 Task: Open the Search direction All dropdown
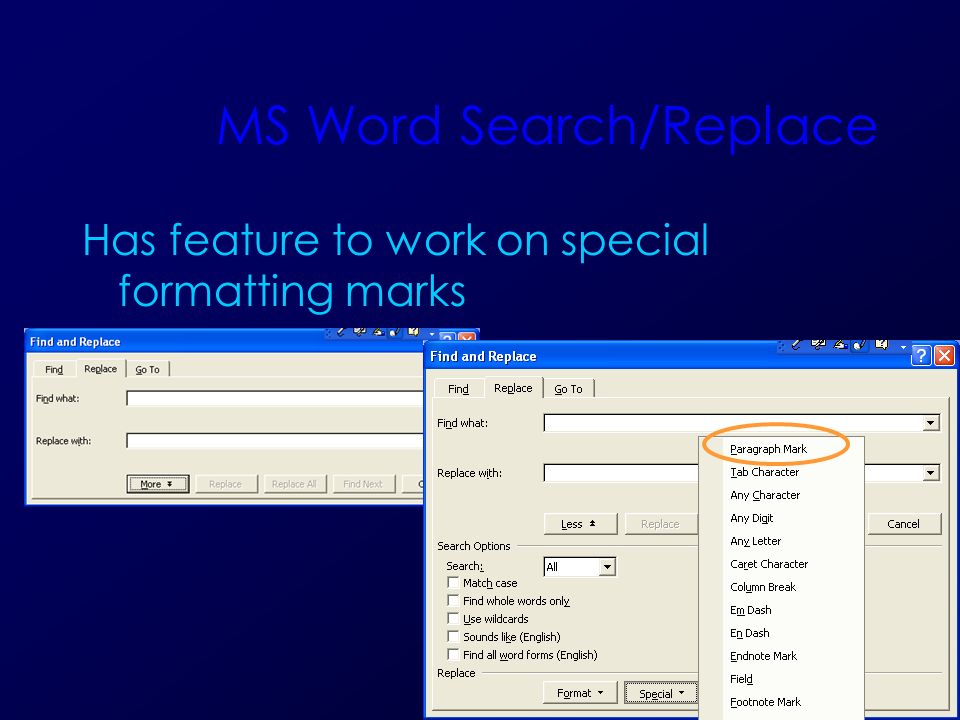[x=607, y=567]
